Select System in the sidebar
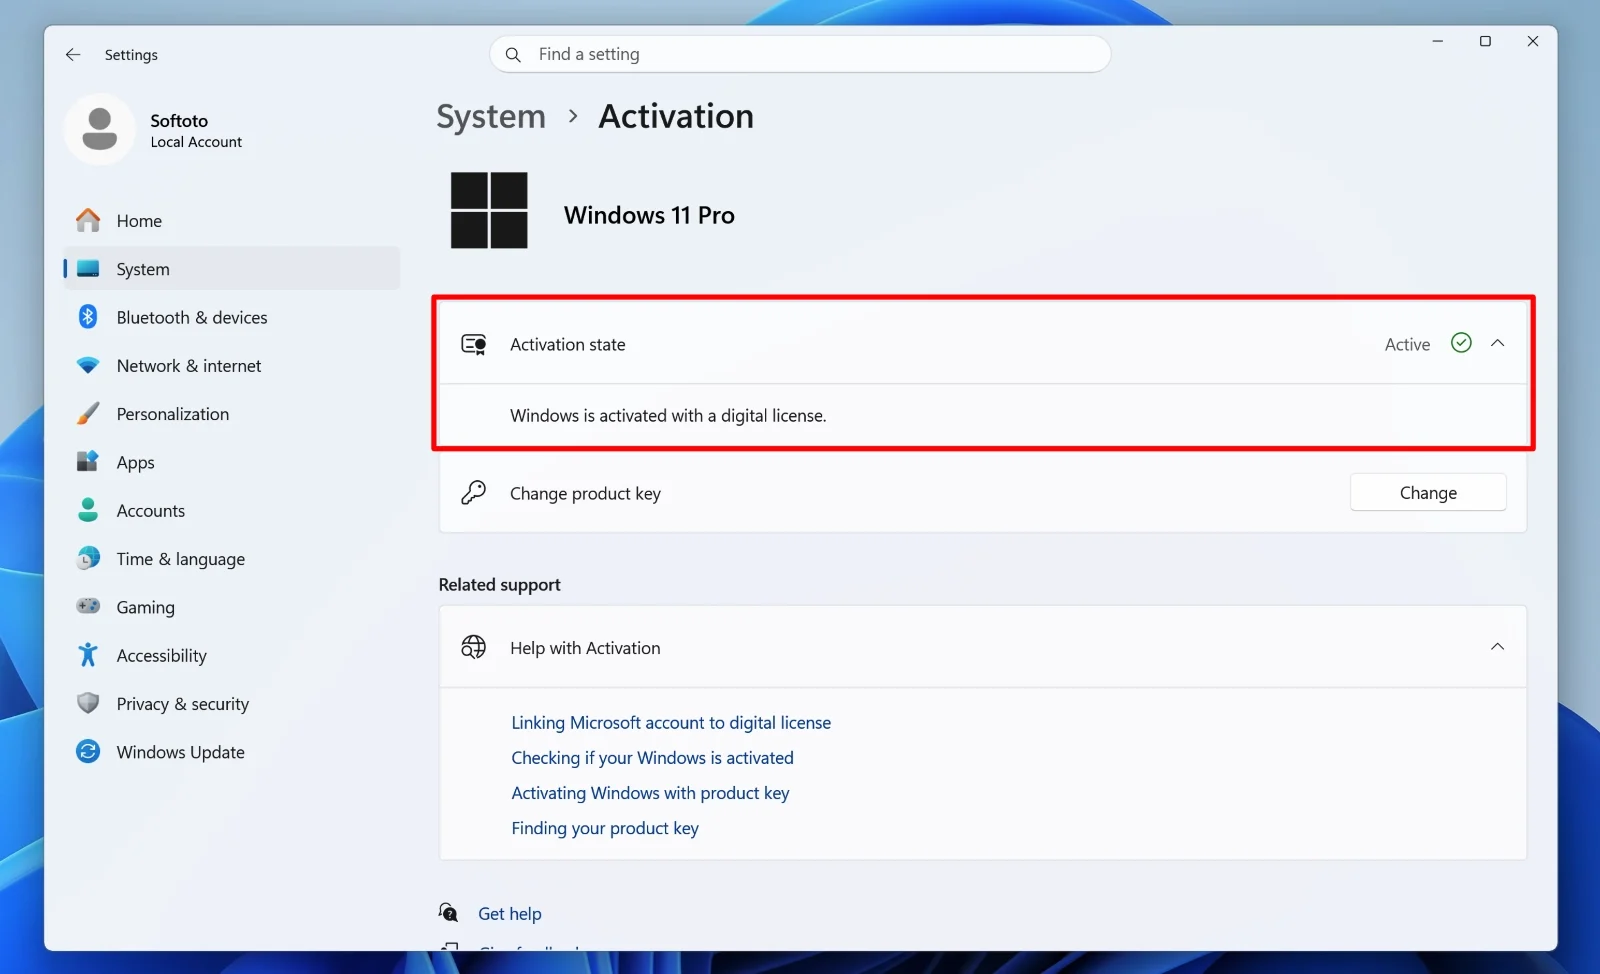This screenshot has height=974, width=1600. click(x=232, y=269)
